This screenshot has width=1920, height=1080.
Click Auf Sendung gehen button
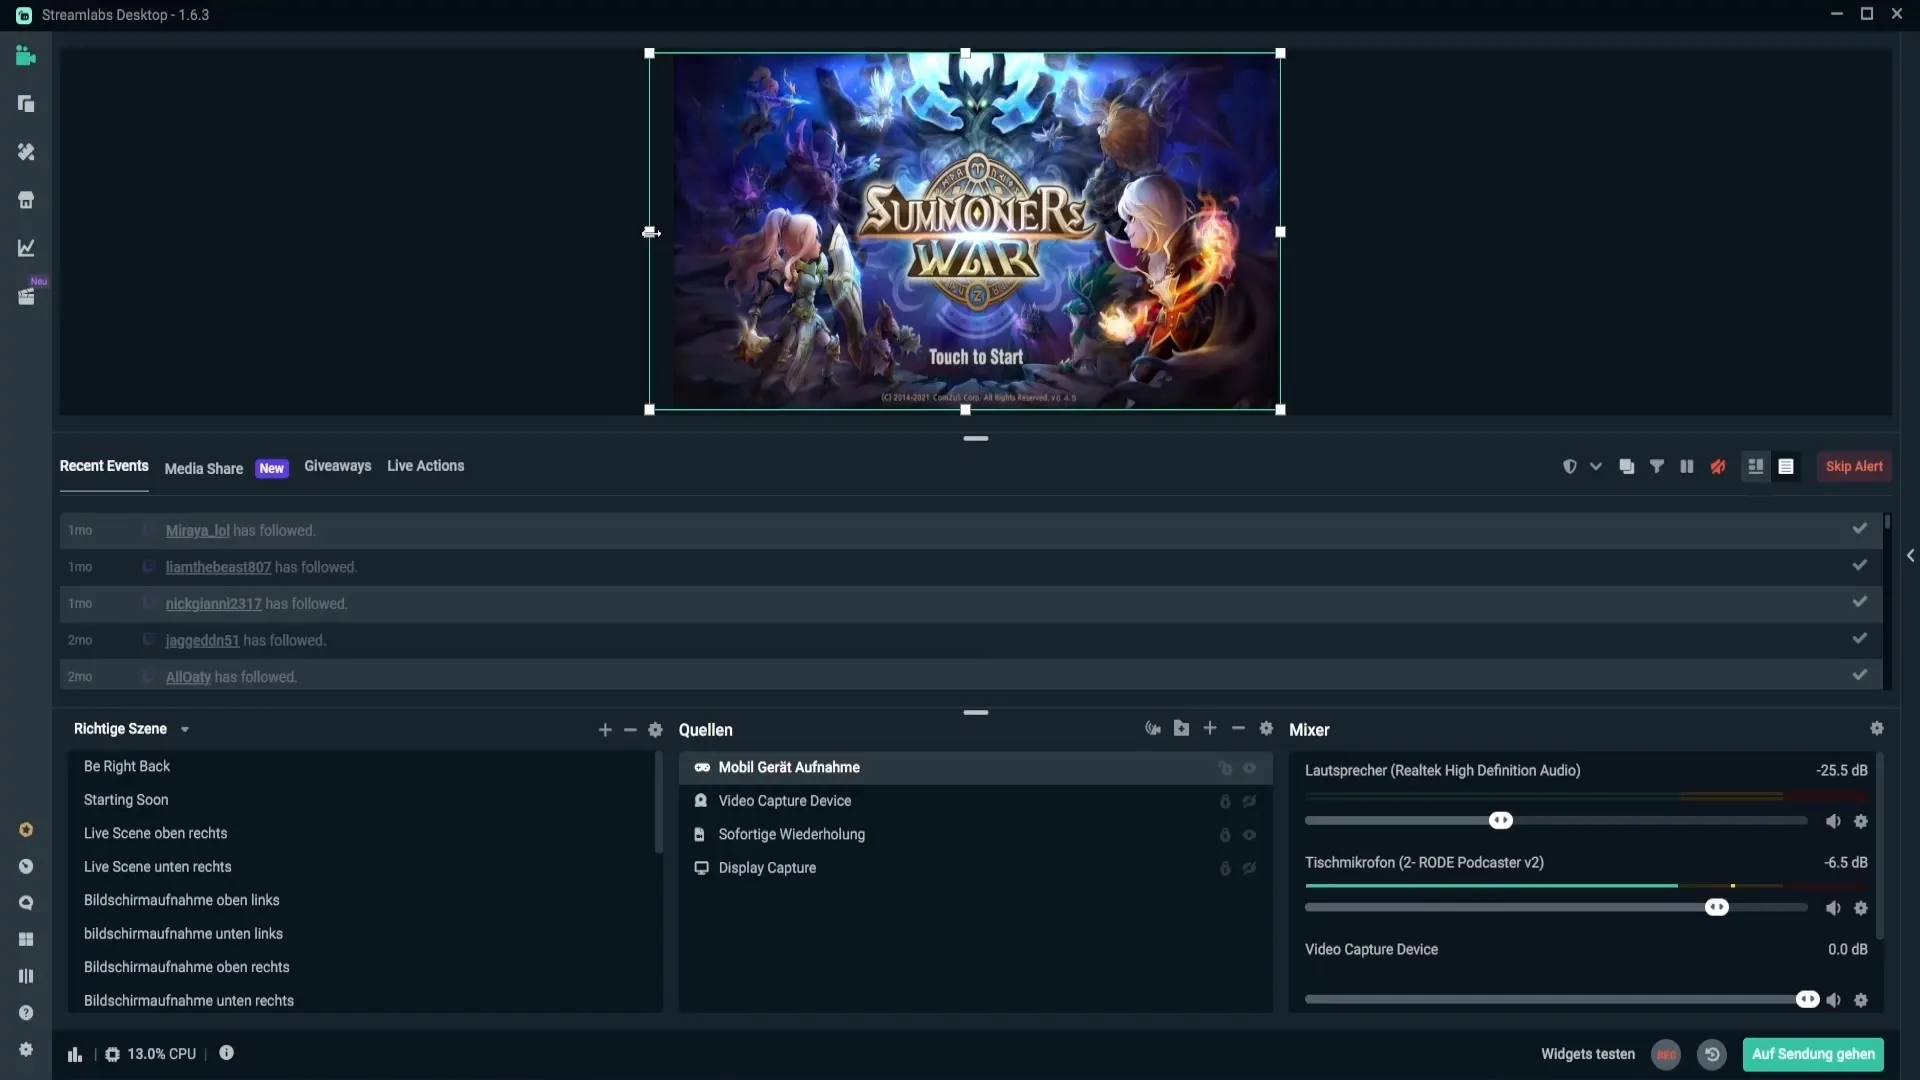(x=1813, y=1054)
